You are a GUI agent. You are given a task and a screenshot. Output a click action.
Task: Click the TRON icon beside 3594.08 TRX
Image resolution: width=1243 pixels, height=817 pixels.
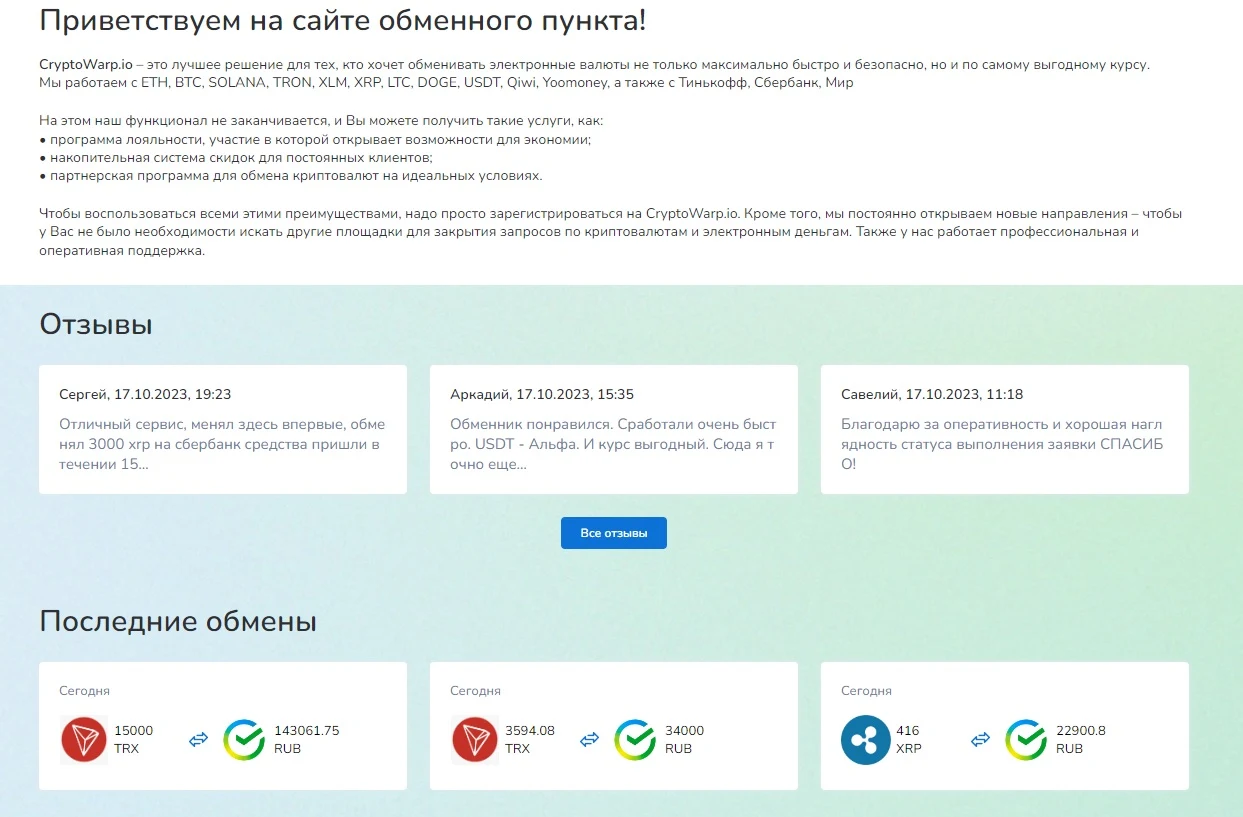tap(475, 740)
